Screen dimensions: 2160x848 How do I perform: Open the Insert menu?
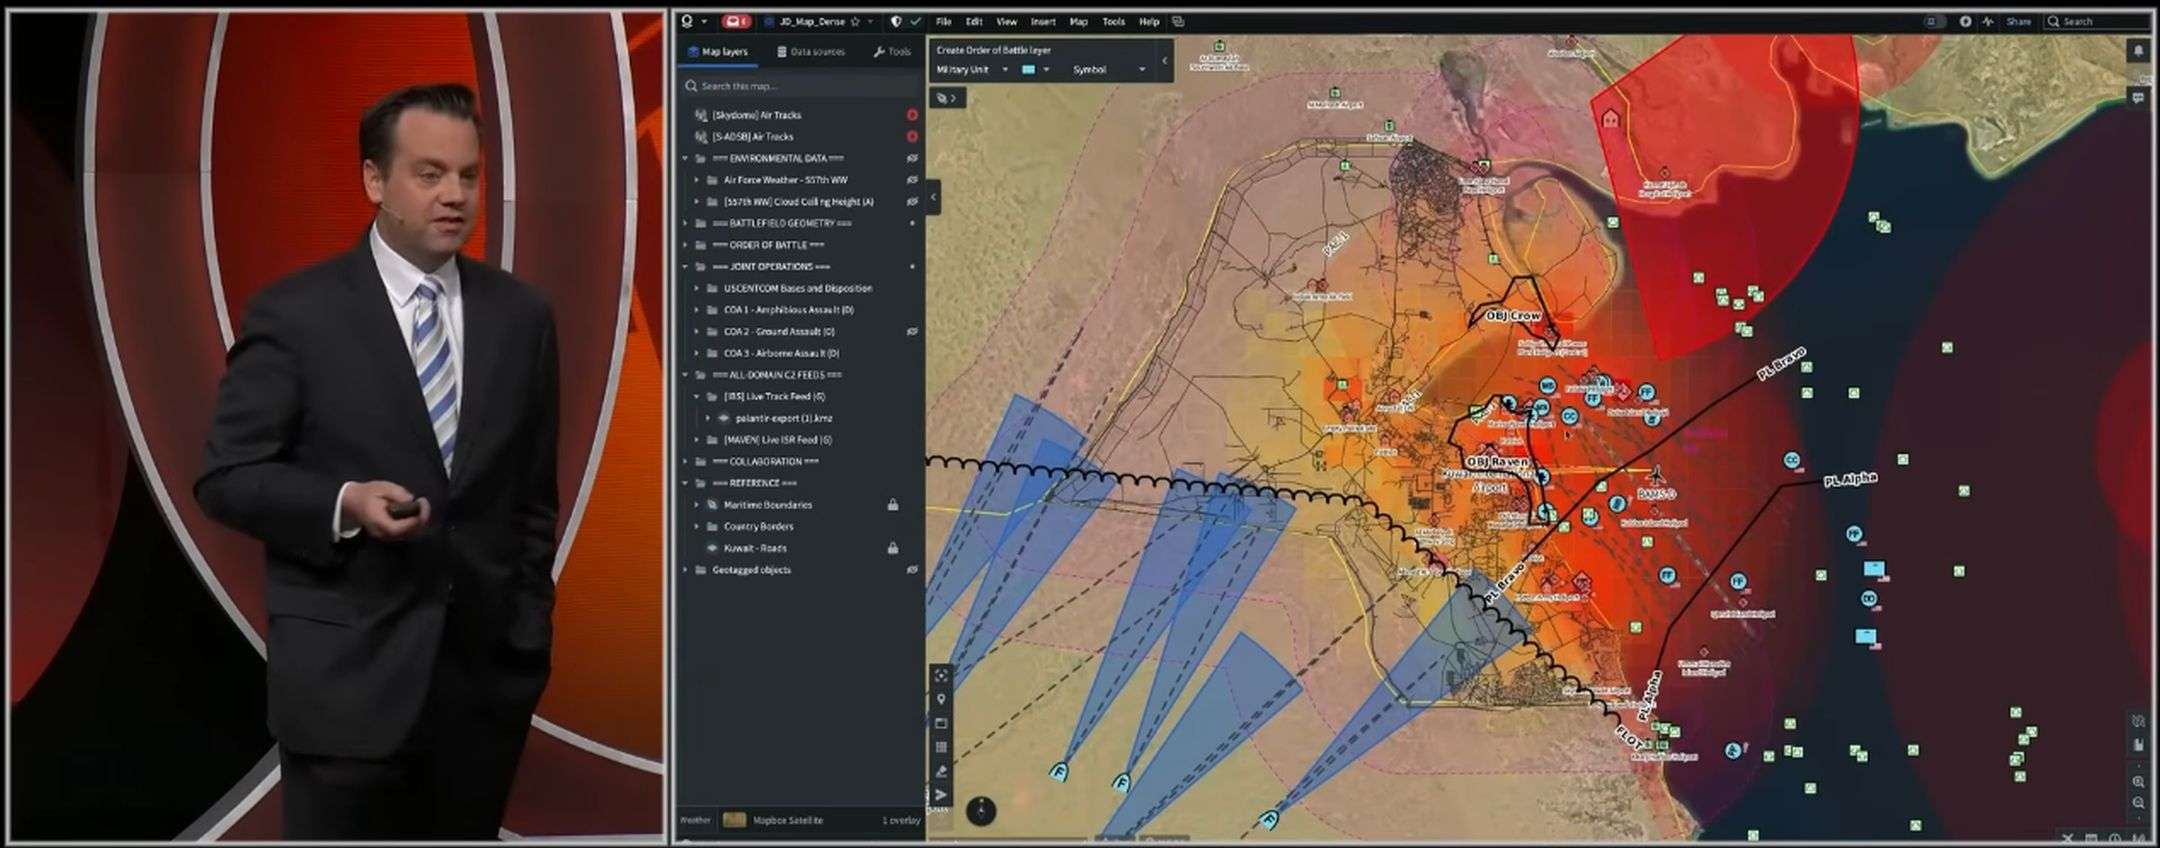pyautogui.click(x=1043, y=21)
